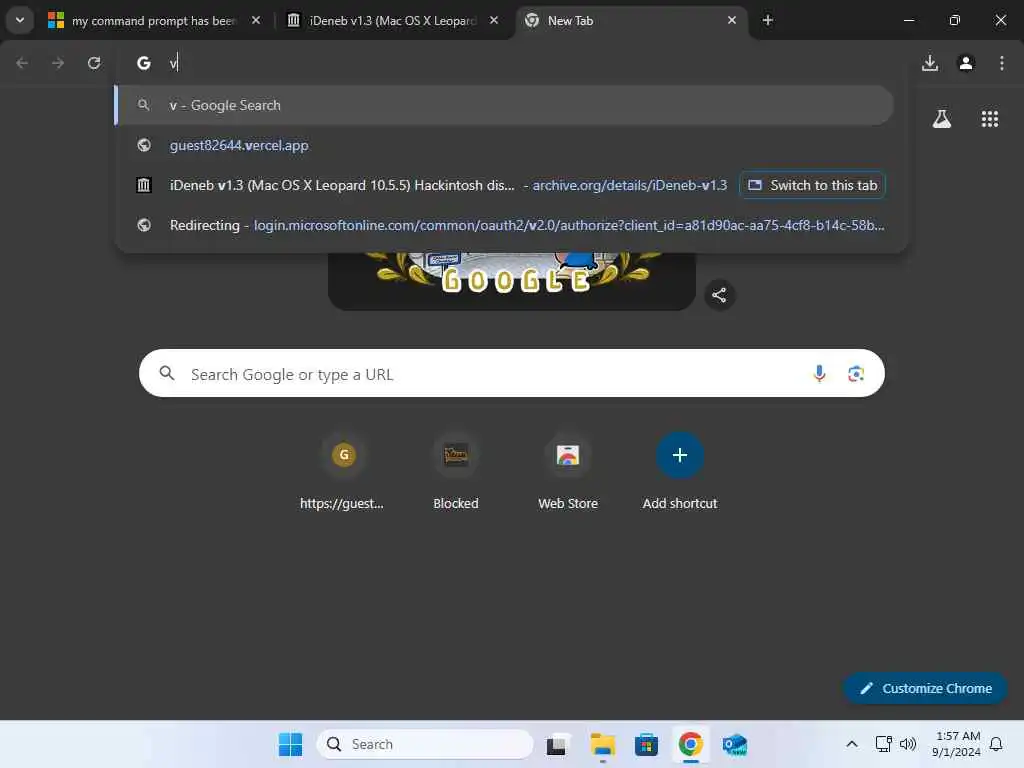Choose guest82644.vercel.app suggestion

(504, 145)
